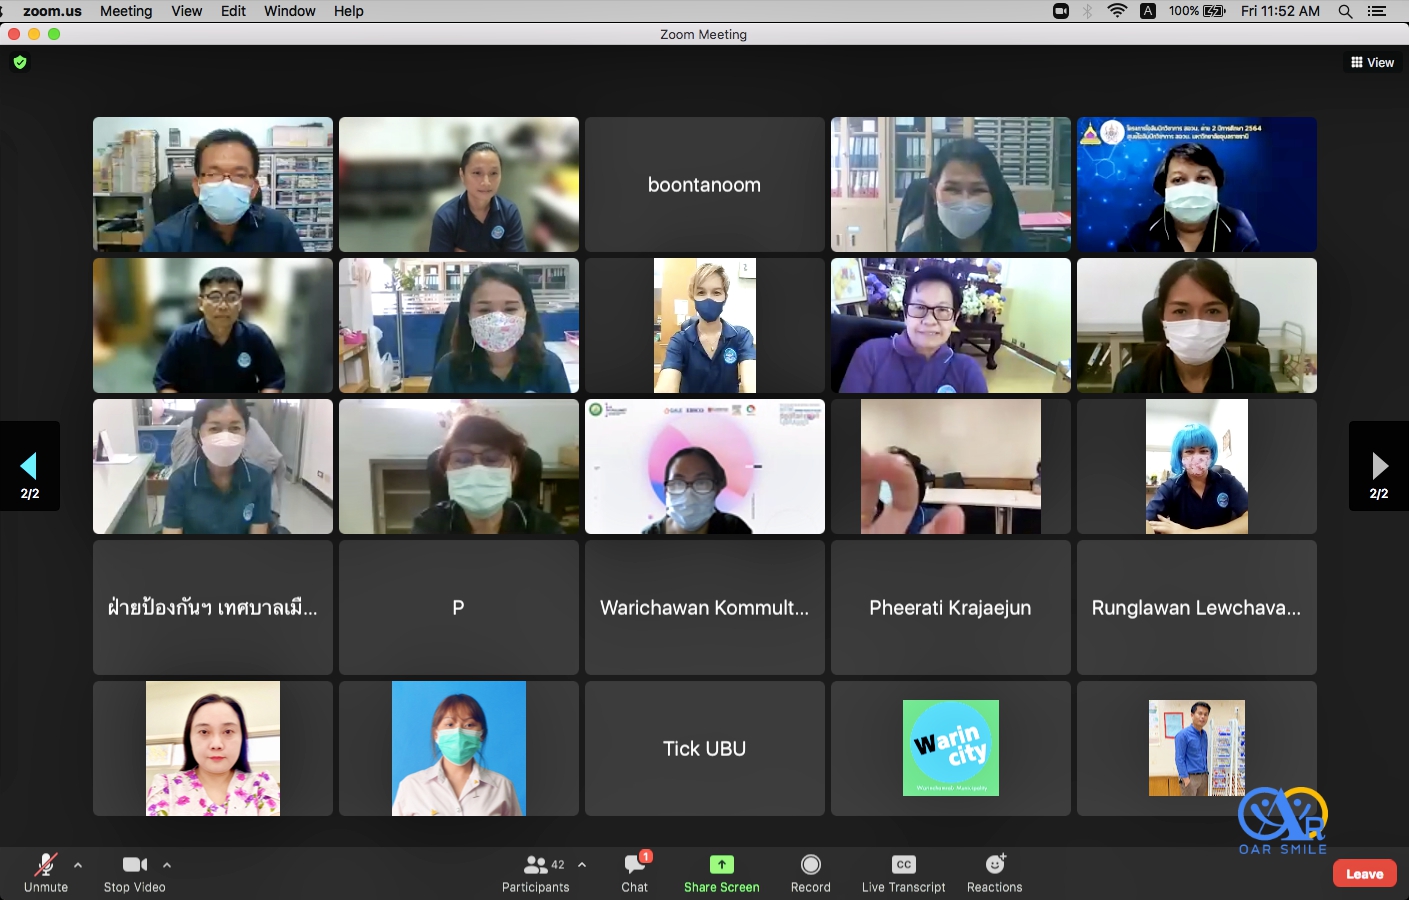This screenshot has width=1409, height=900.
Task: Expand participants options arrow
Action: click(582, 865)
